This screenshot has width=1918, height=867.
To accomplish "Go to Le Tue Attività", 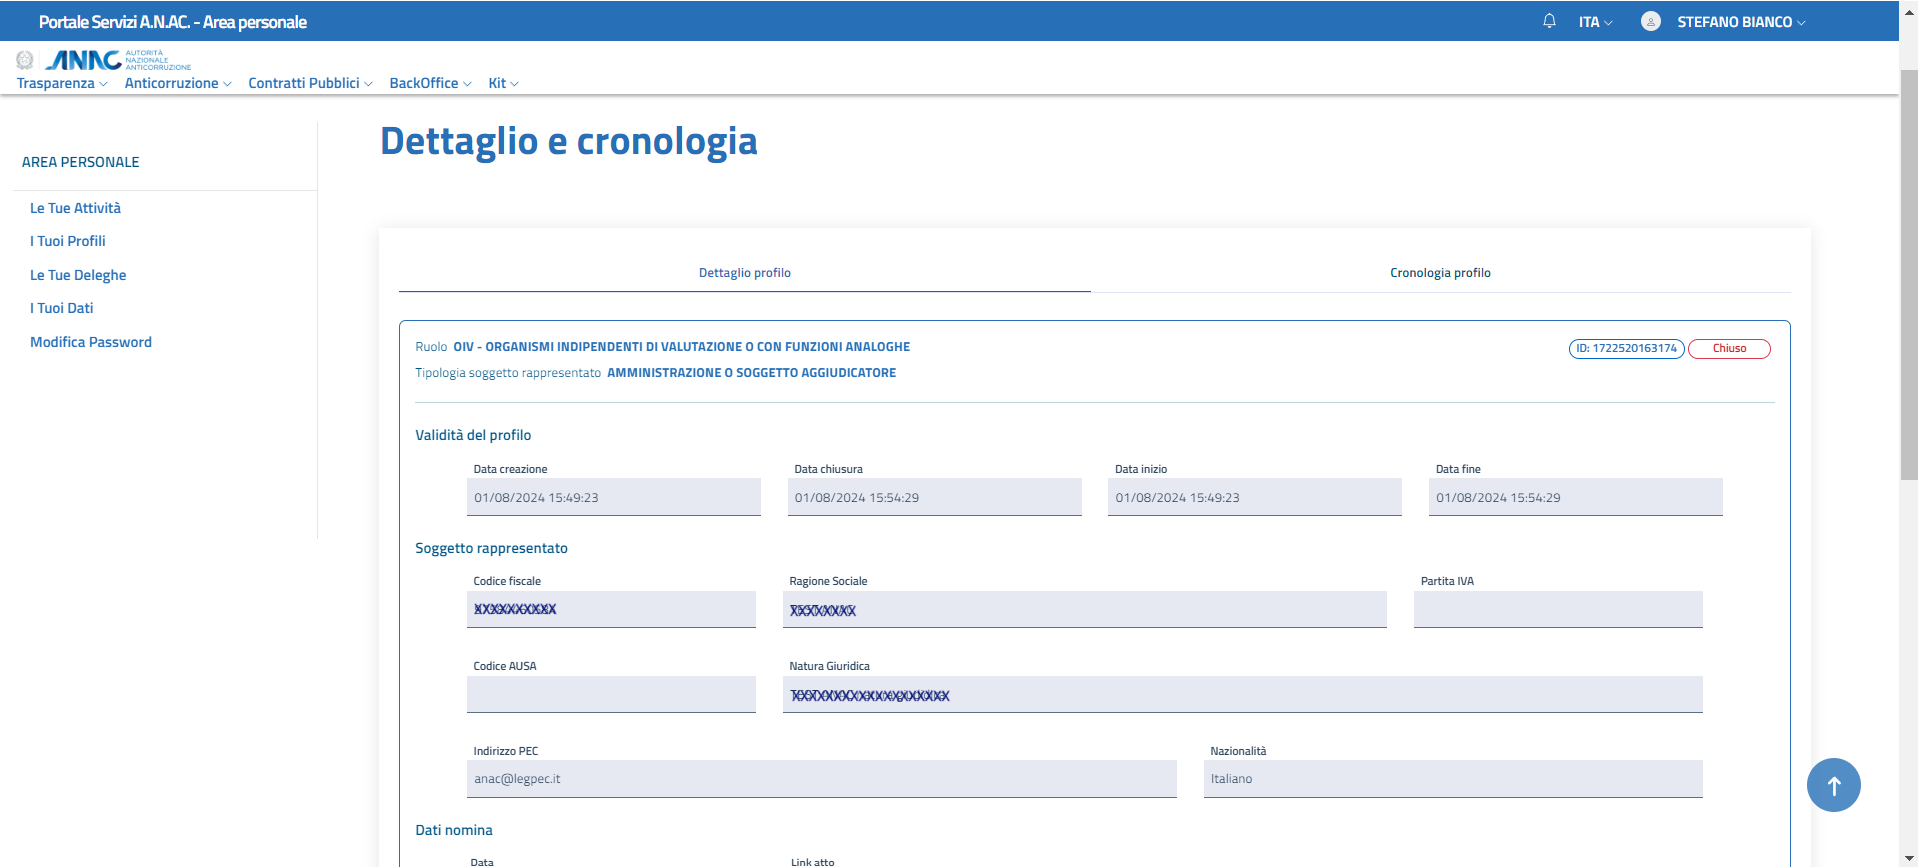I will point(75,208).
